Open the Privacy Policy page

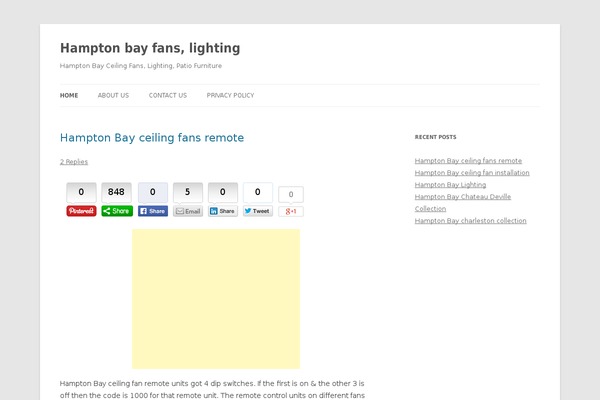point(230,95)
